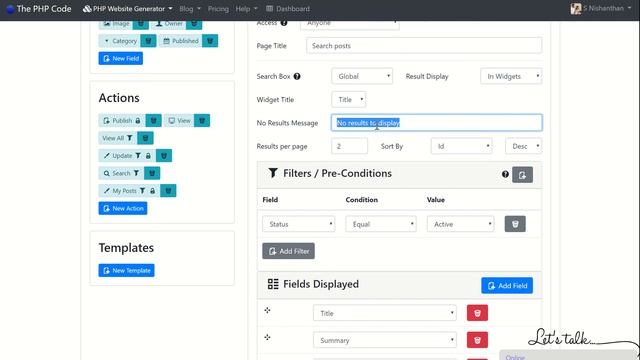Click the Add Field button

tap(507, 286)
